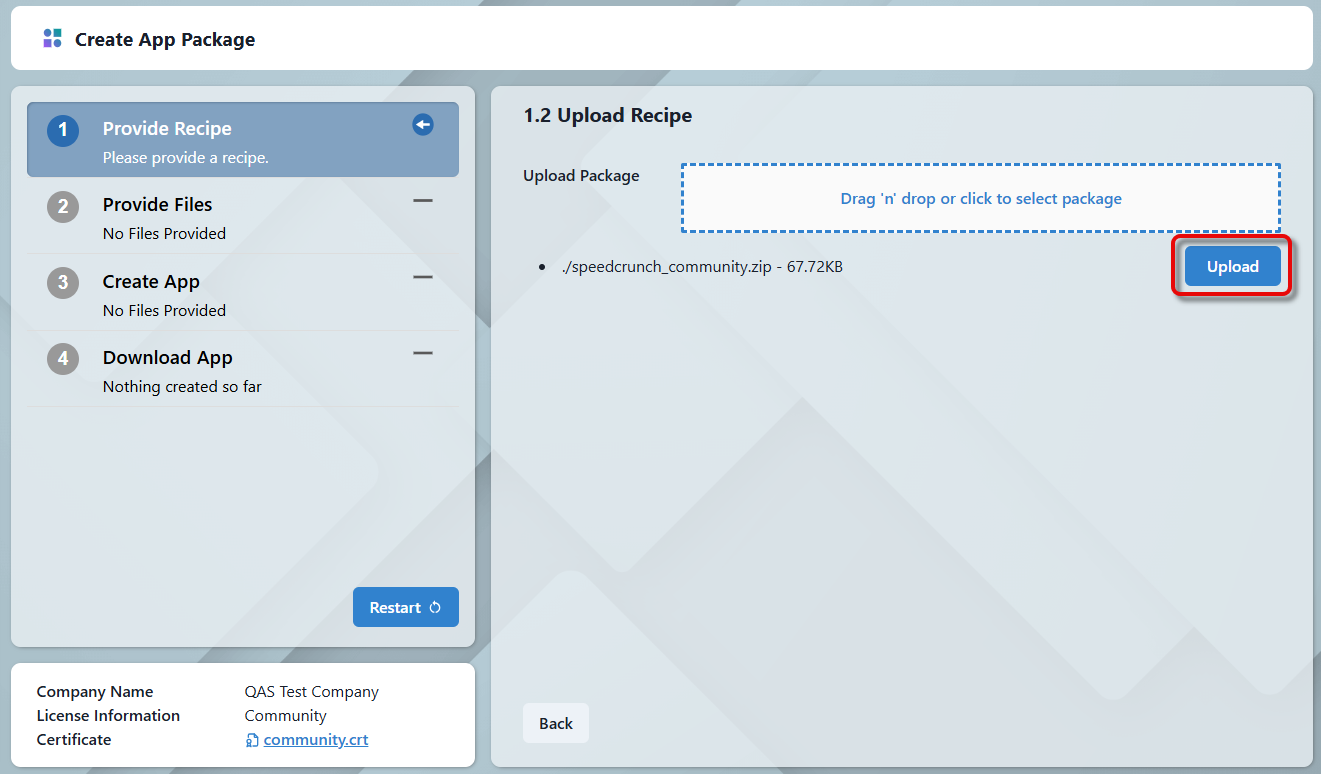Click the step 1 number circle
The width and height of the screenshot is (1321, 774).
click(63, 131)
